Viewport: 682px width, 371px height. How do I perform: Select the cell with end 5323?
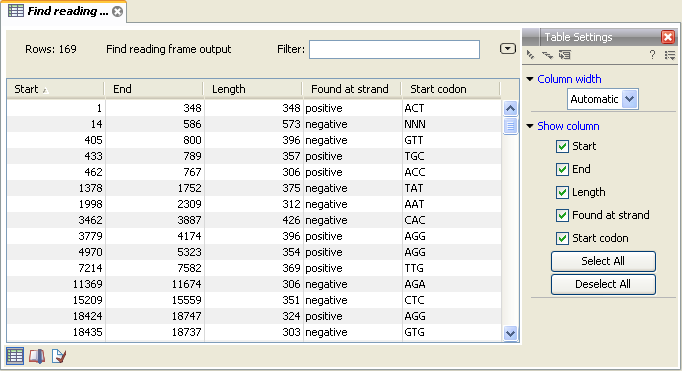[x=154, y=252]
